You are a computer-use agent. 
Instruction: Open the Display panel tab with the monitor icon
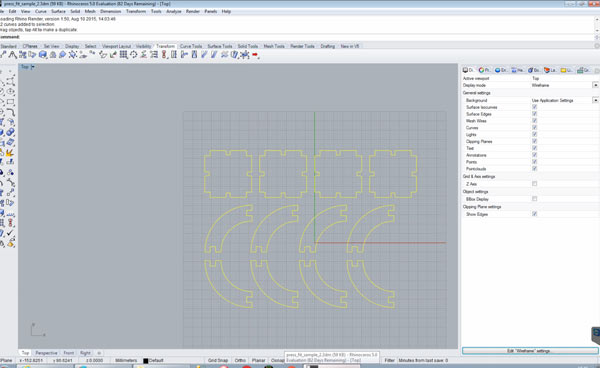click(468, 70)
